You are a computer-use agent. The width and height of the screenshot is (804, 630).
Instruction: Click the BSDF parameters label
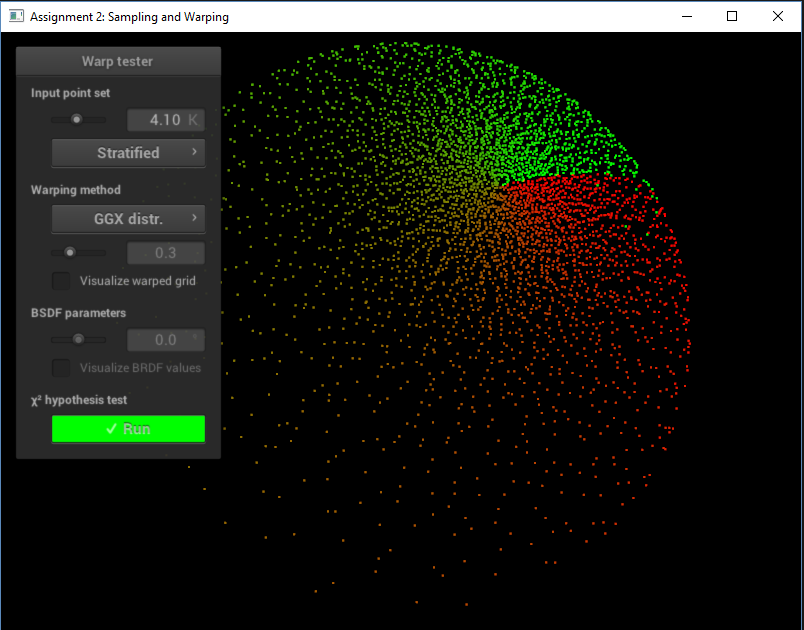pos(78,313)
